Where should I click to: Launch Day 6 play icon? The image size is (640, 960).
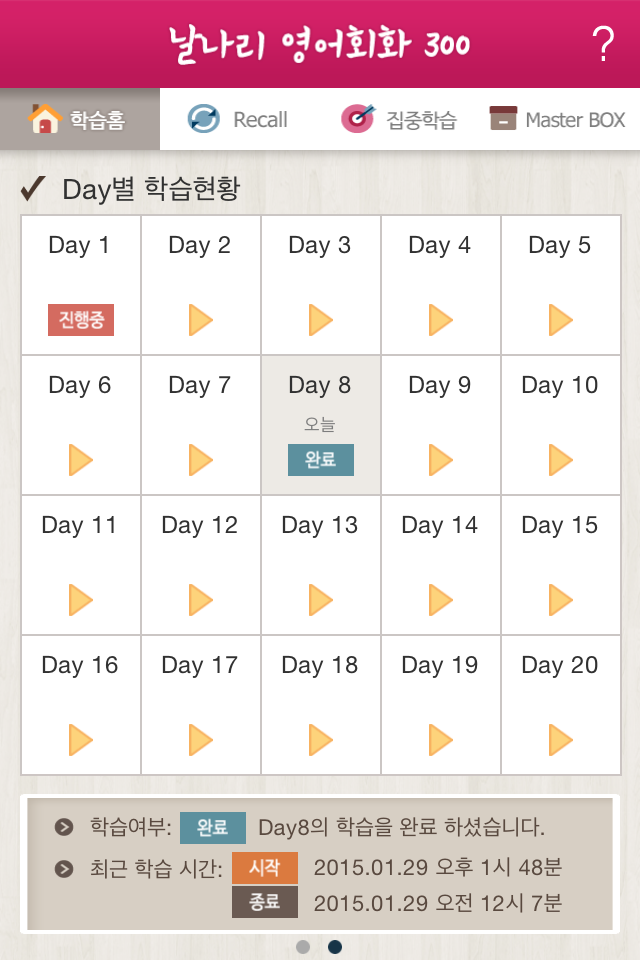(x=81, y=460)
